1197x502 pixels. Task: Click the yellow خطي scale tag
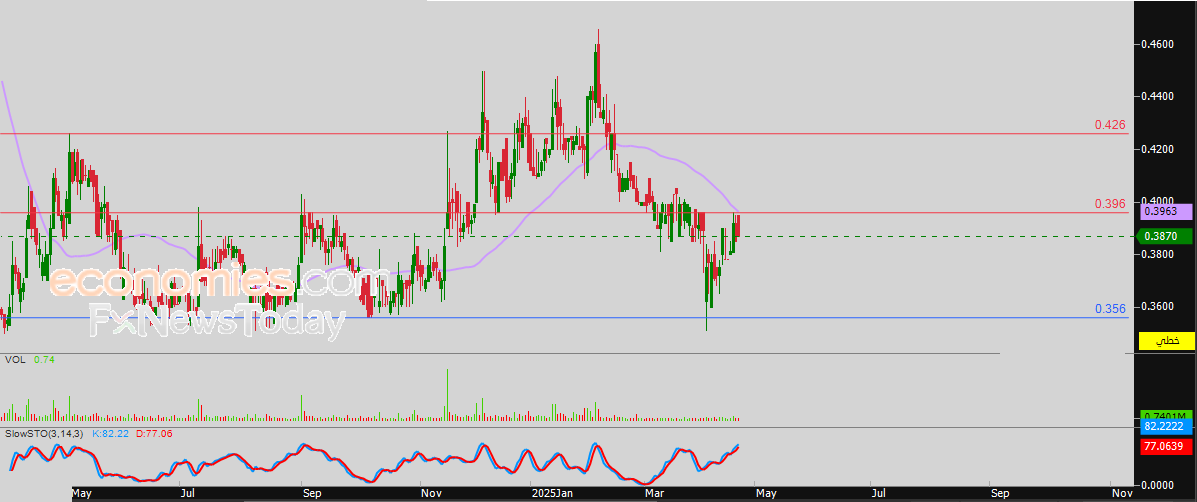point(1166,341)
